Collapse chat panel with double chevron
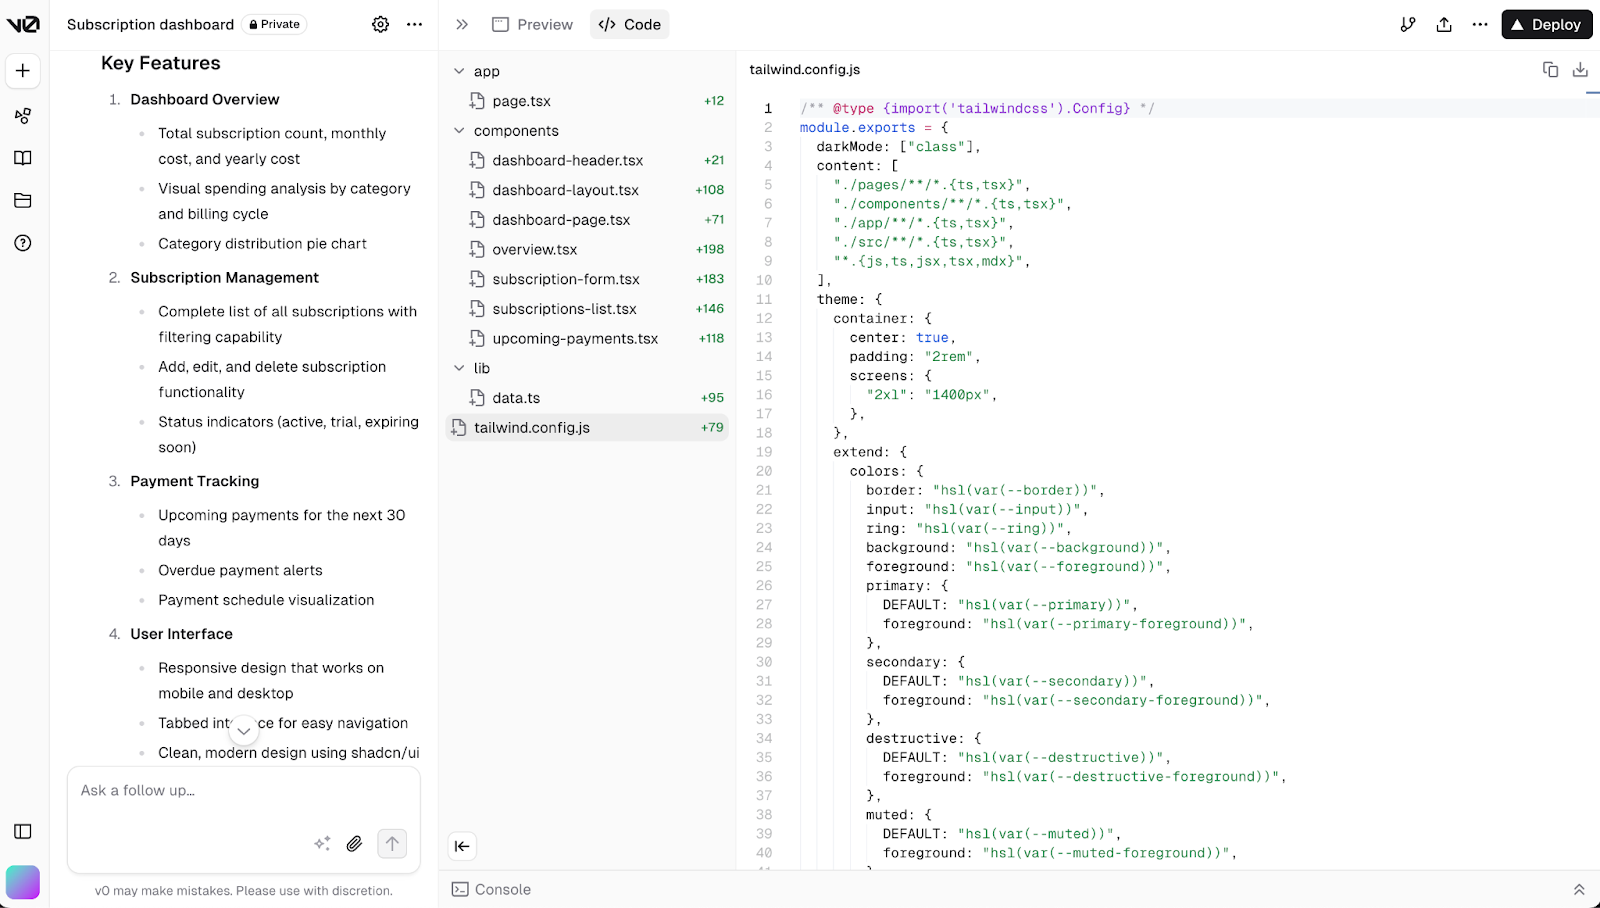Screen dimensions: 1600x908 [x=462, y=25]
